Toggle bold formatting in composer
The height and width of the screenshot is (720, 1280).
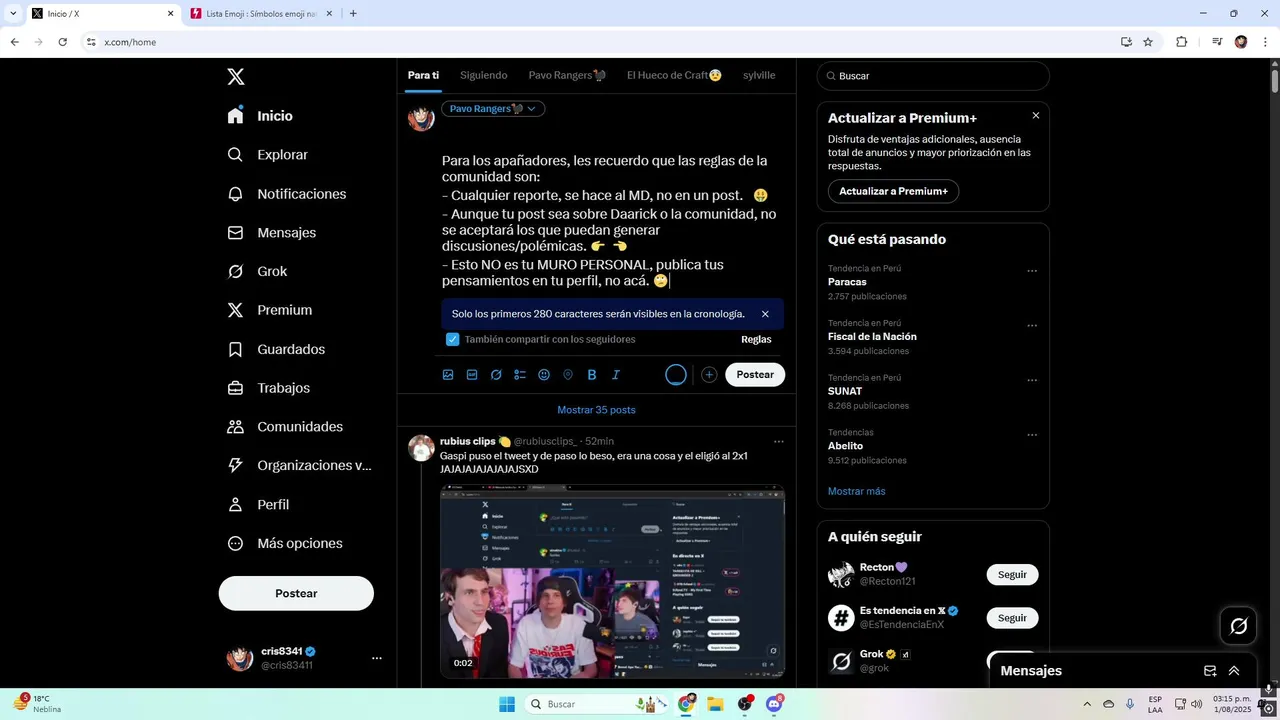tap(592, 375)
